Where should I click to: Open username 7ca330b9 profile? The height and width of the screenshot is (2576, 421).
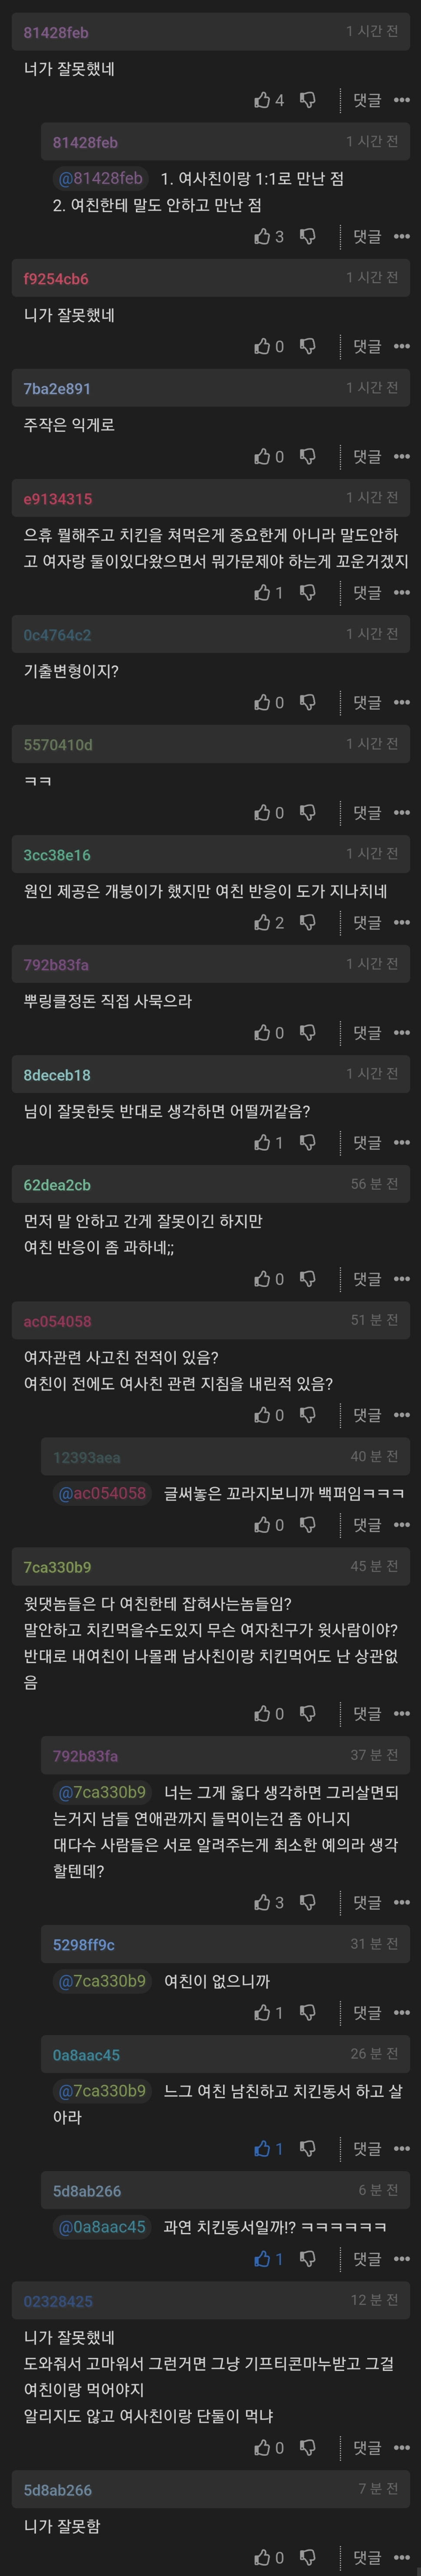(x=57, y=1567)
